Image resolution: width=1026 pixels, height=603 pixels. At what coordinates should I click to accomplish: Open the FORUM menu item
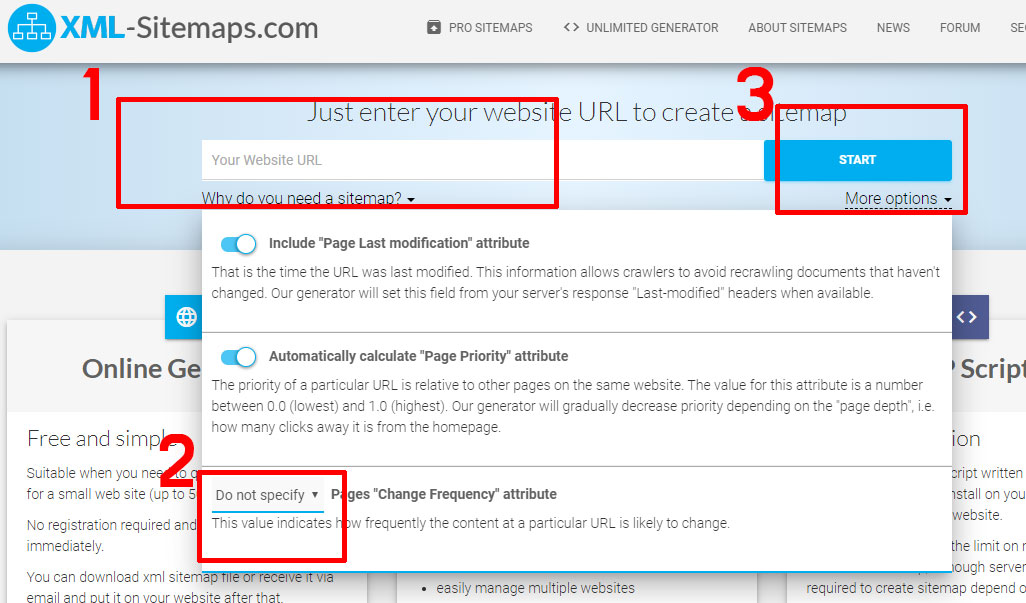pyautogui.click(x=960, y=27)
